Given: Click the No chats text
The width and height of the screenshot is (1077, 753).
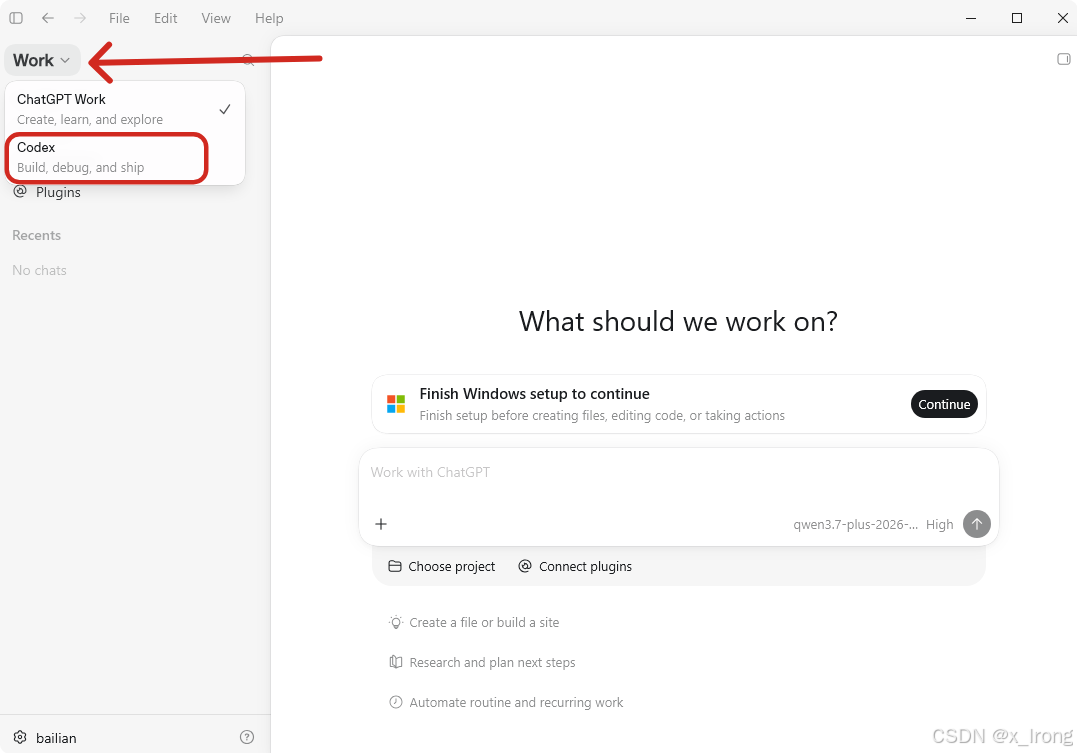Looking at the screenshot, I should [x=39, y=271].
